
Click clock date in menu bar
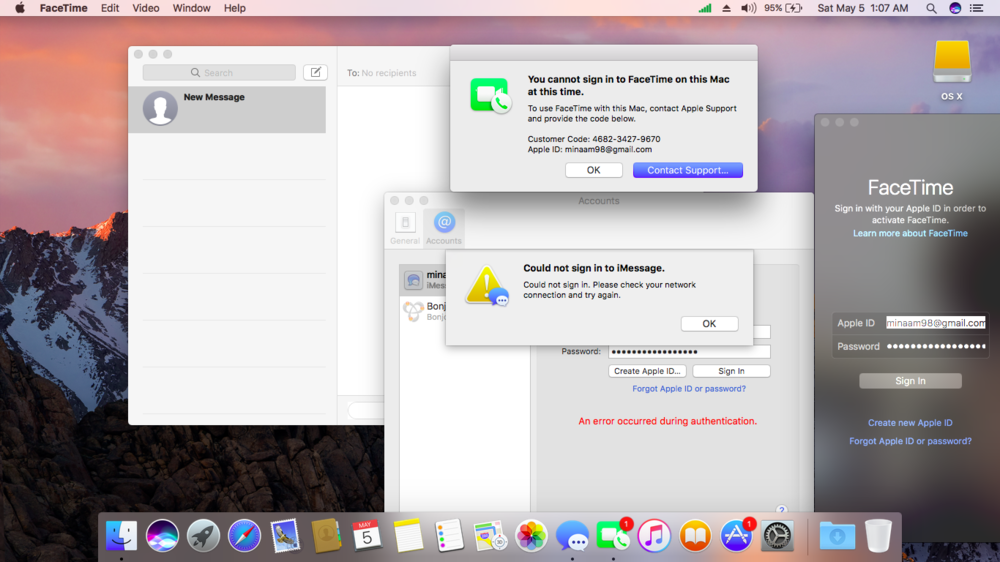(863, 8)
